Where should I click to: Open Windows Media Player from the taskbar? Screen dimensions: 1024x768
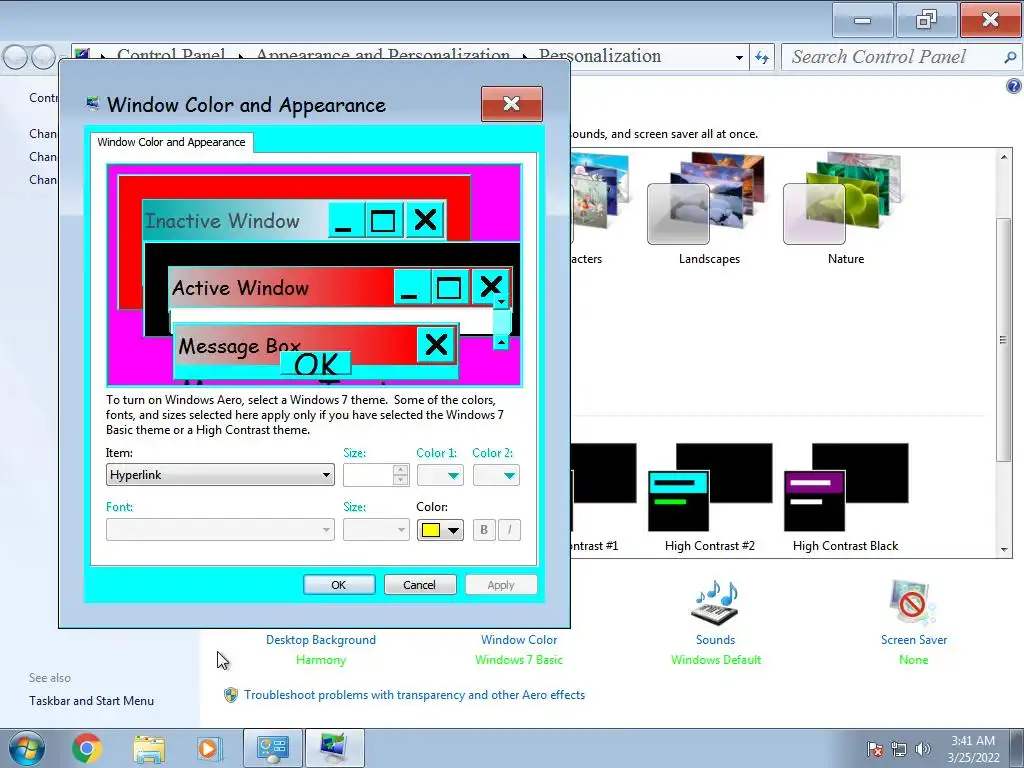(x=209, y=748)
